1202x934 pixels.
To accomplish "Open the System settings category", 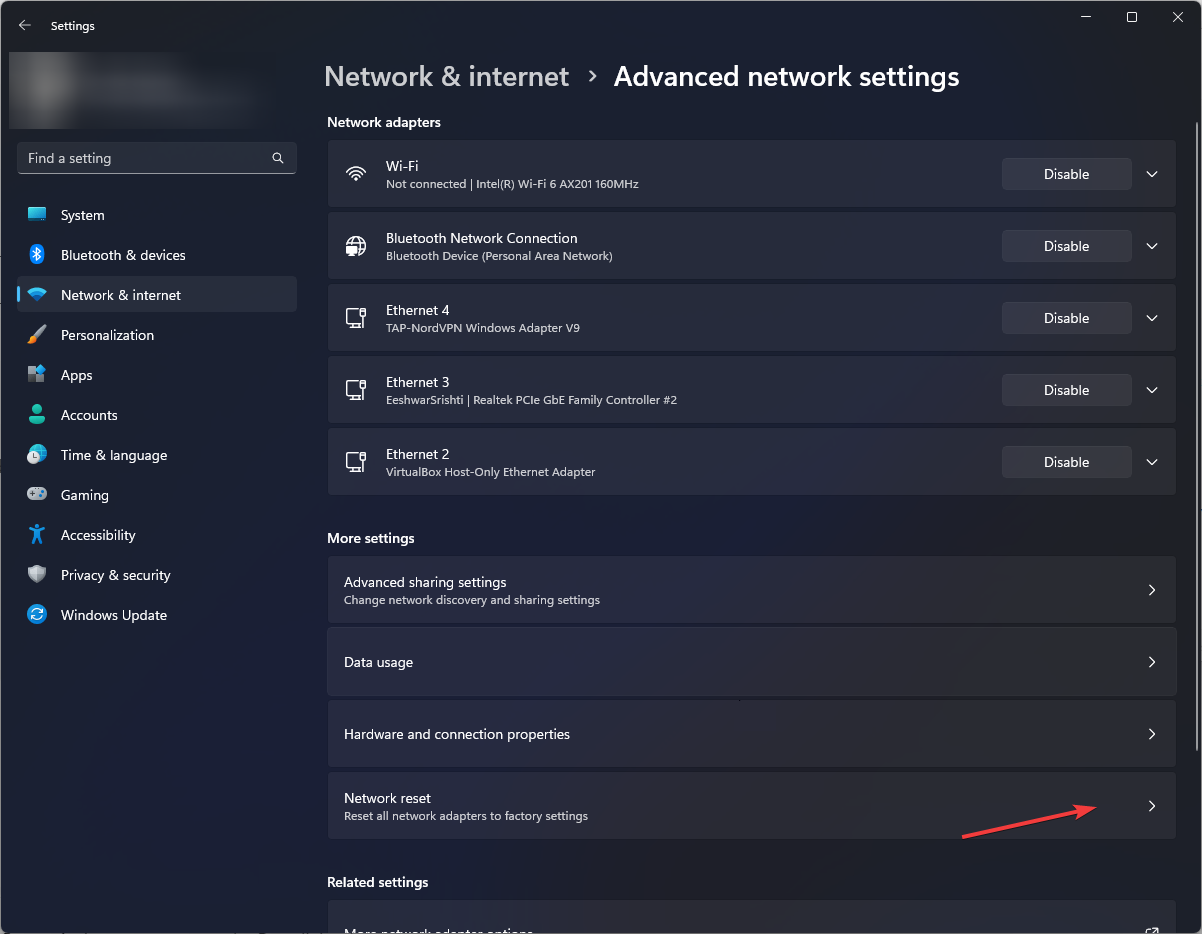I will [x=82, y=215].
